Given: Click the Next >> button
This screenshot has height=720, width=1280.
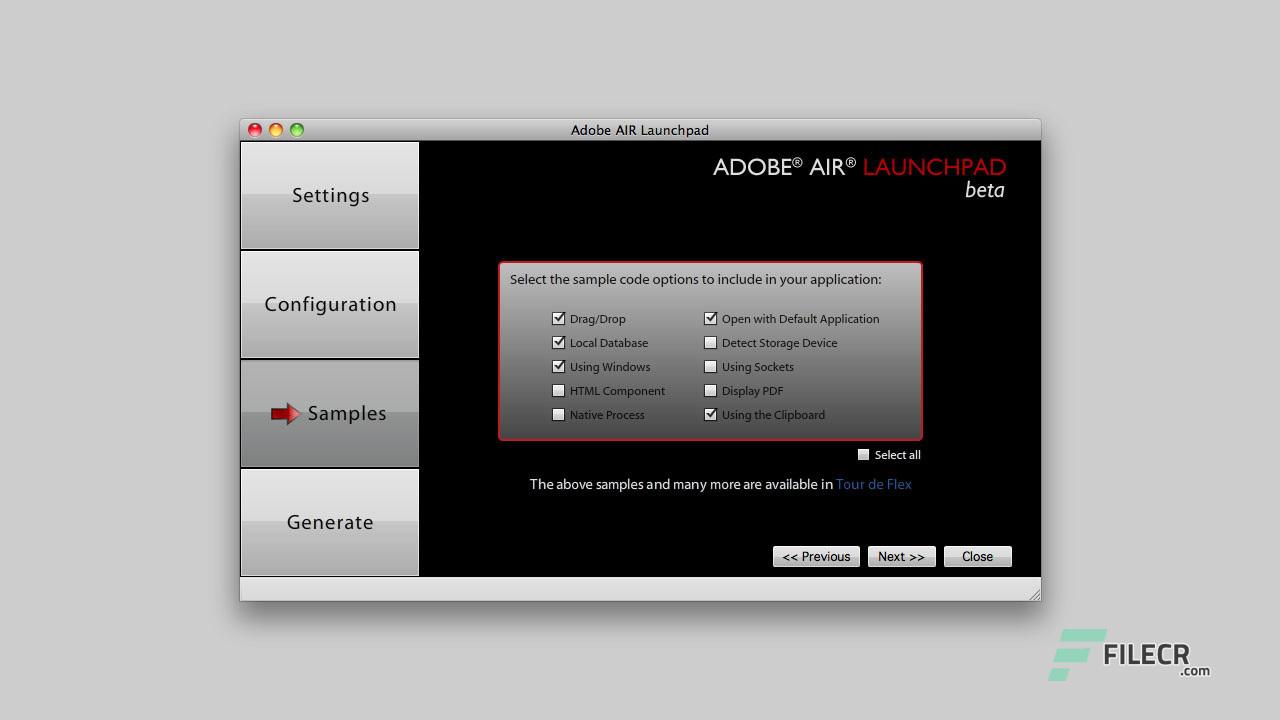Looking at the screenshot, I should click(902, 557).
